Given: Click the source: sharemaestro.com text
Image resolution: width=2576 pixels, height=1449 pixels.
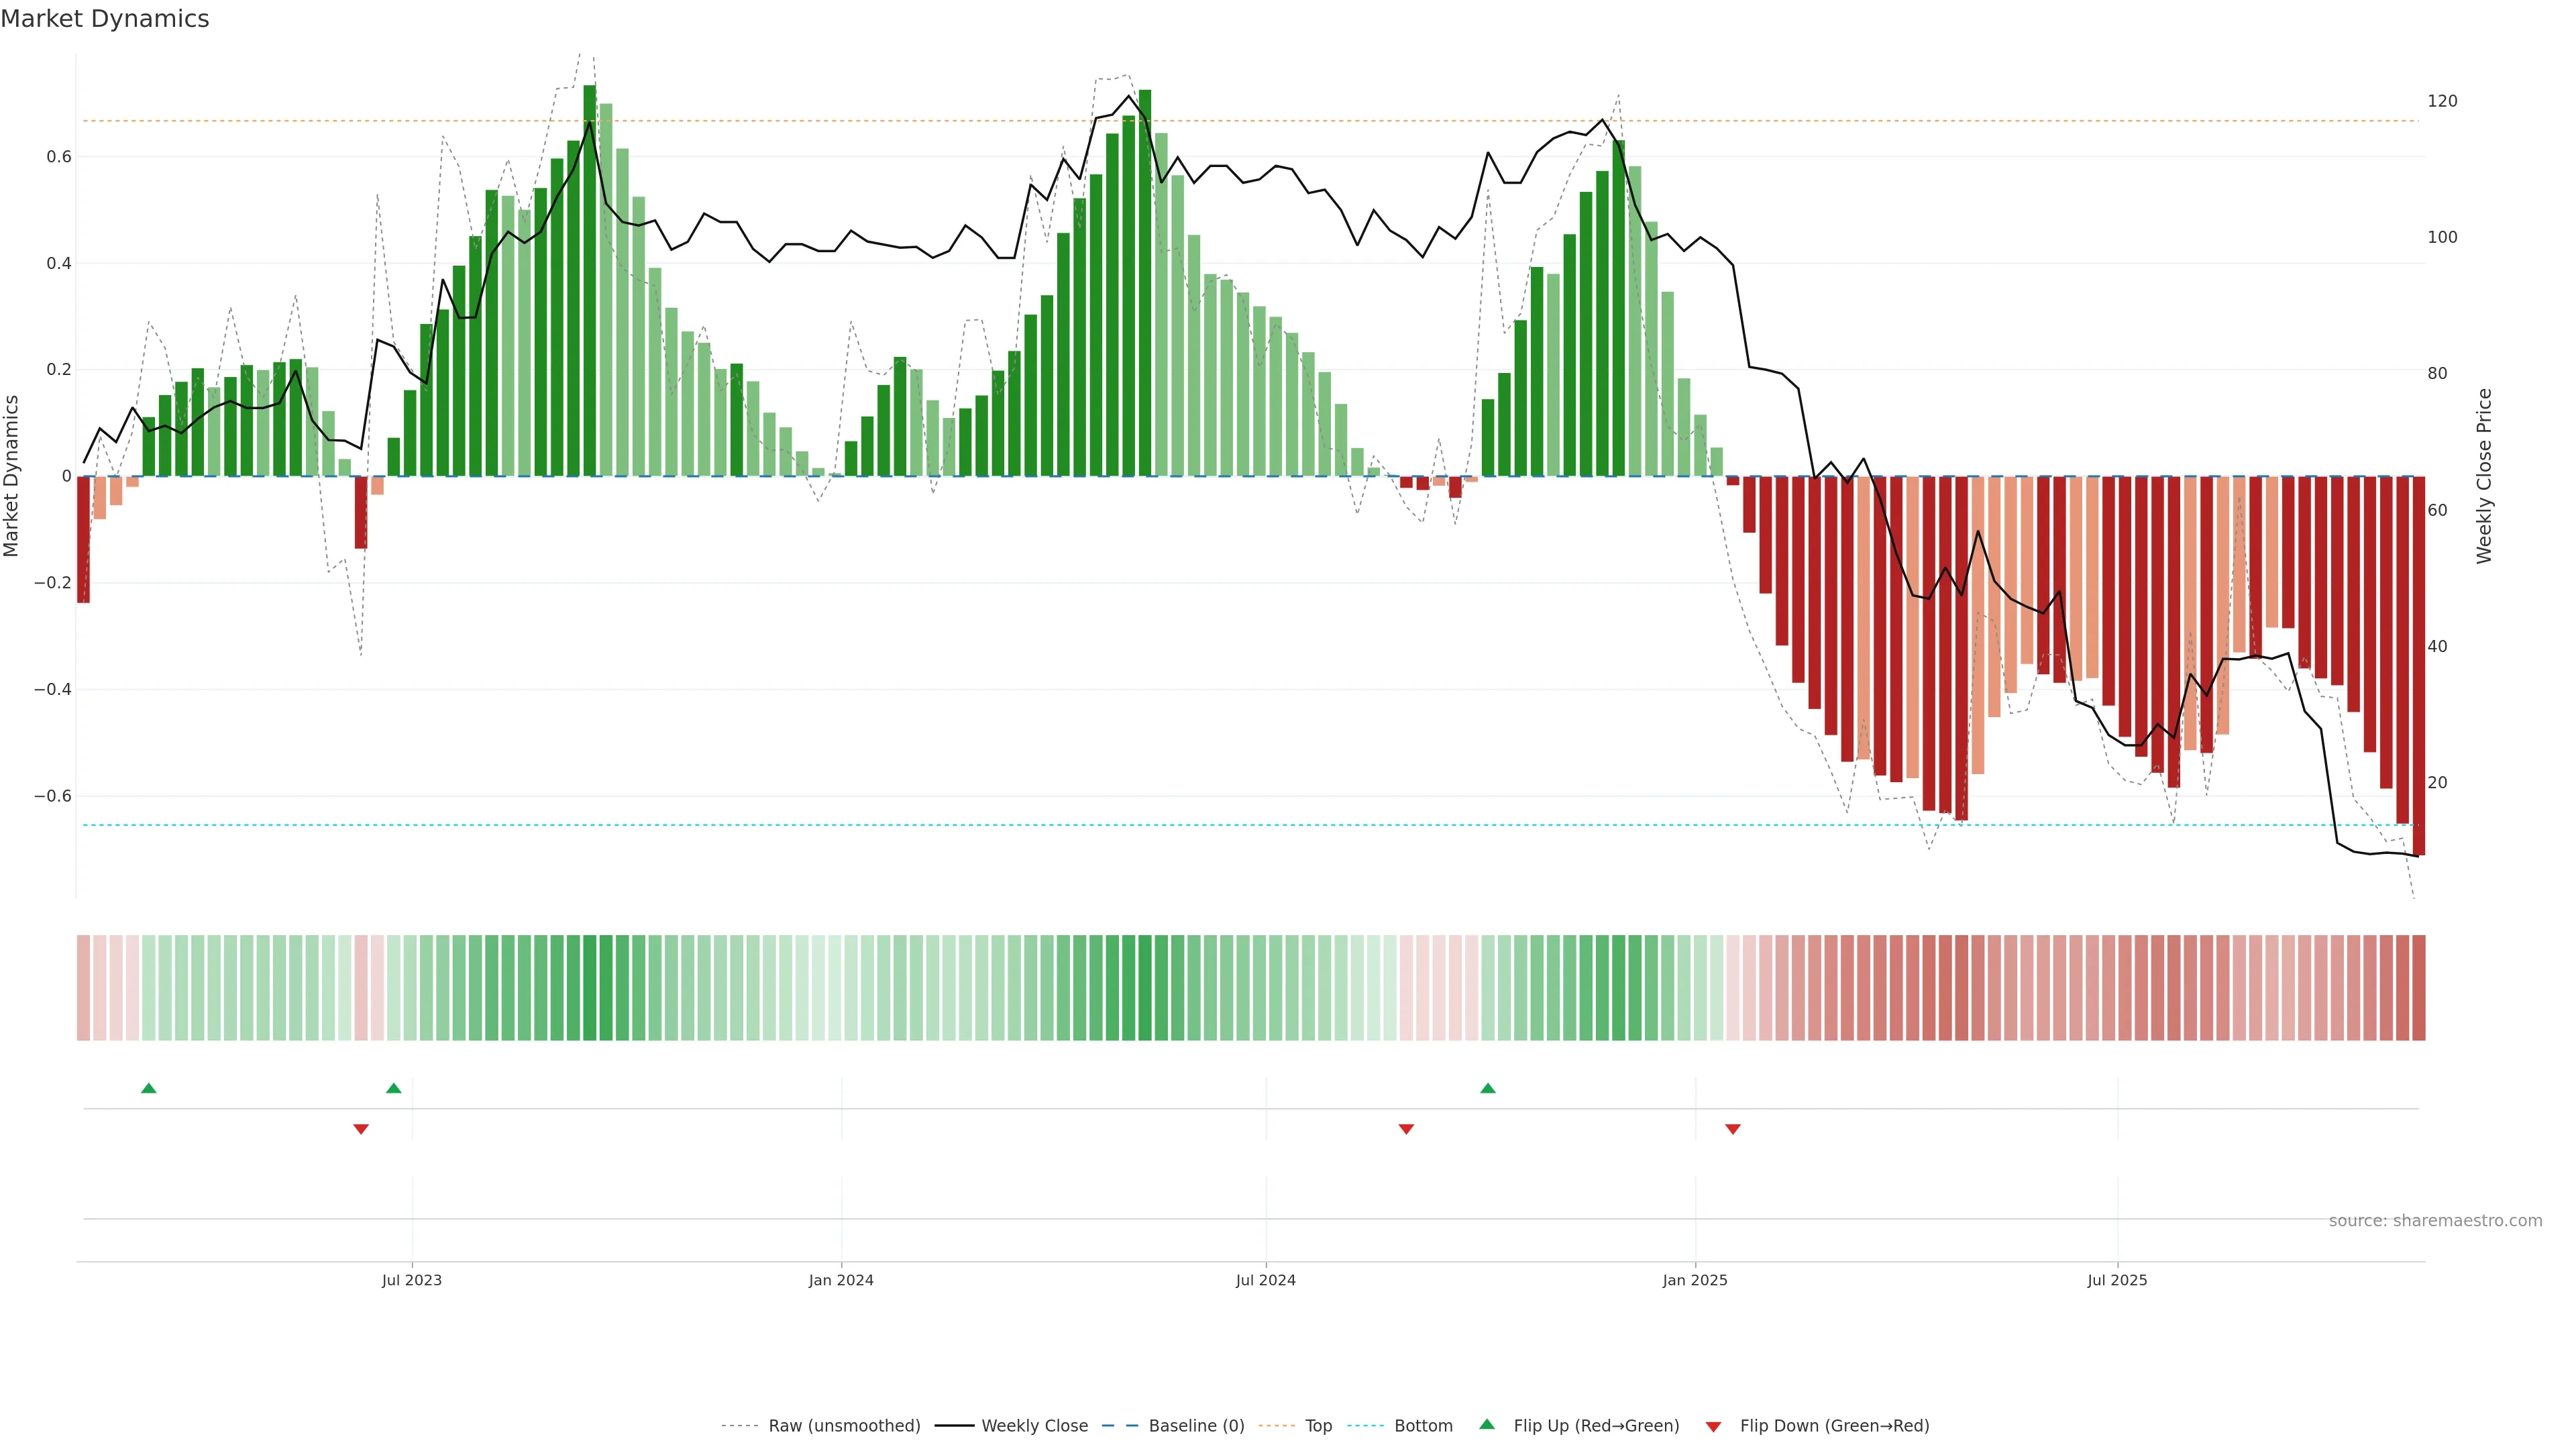Looking at the screenshot, I should (2435, 1221).
